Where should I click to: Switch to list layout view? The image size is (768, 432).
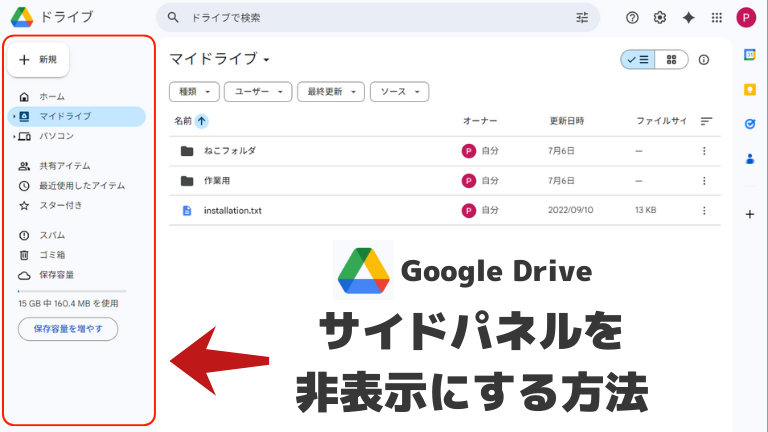point(638,60)
